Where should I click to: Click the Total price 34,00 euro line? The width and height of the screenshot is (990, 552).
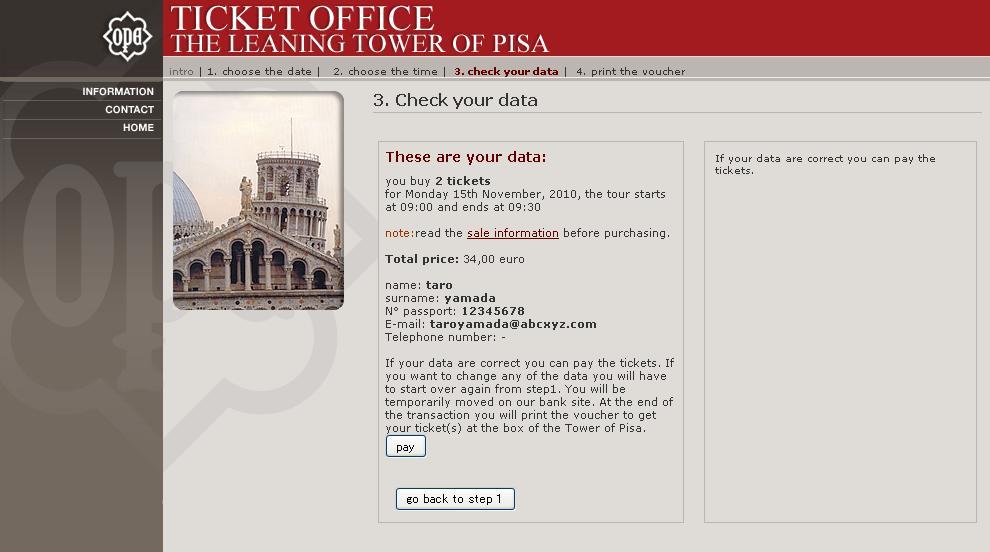[455, 259]
